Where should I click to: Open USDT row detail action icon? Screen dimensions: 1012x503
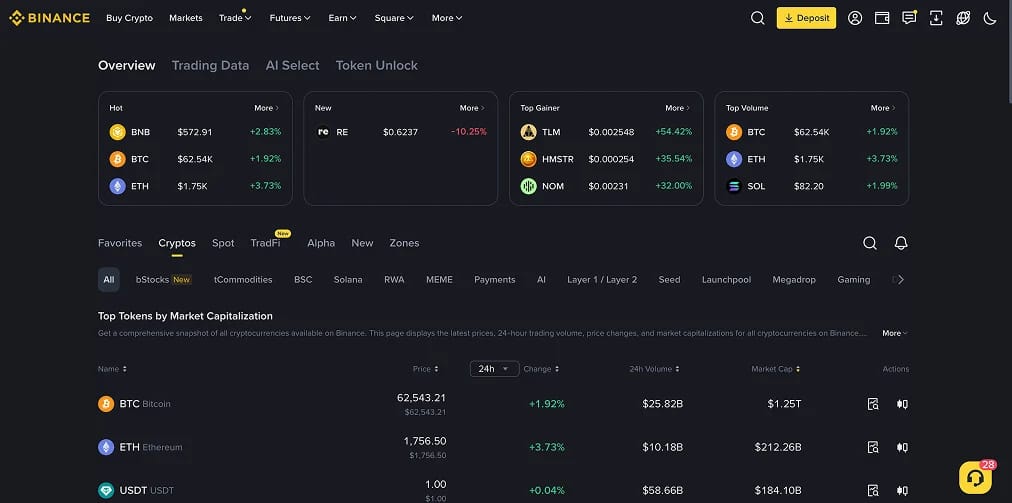click(x=873, y=490)
